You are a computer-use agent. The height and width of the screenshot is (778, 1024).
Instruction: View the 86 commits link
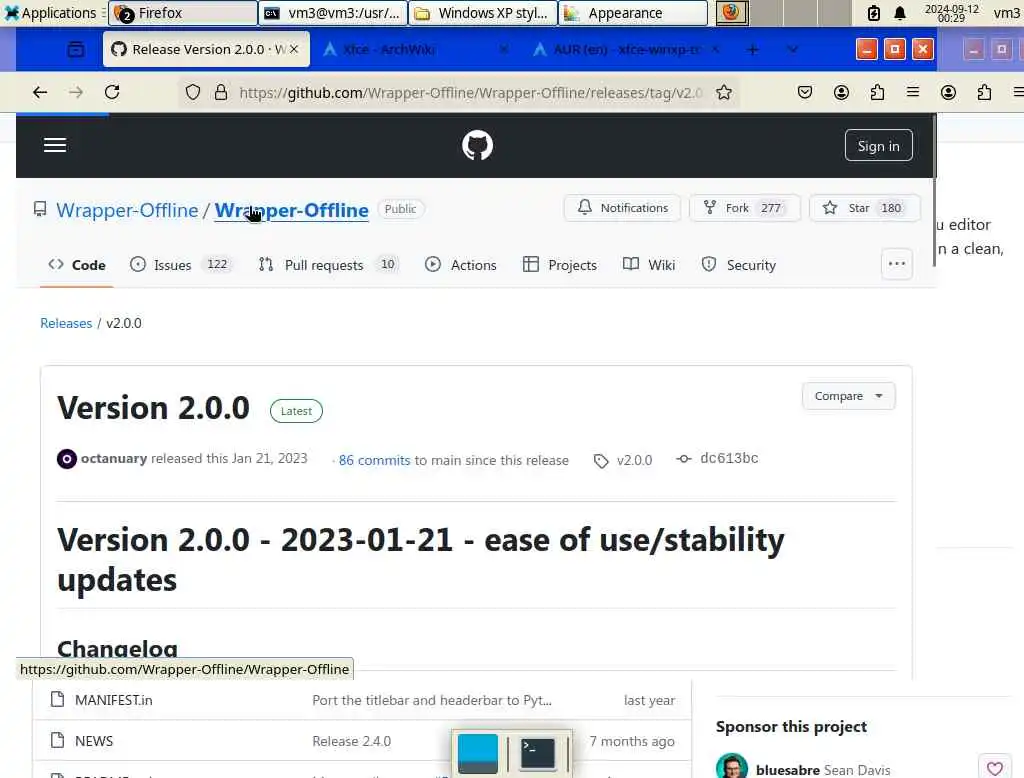click(x=374, y=461)
